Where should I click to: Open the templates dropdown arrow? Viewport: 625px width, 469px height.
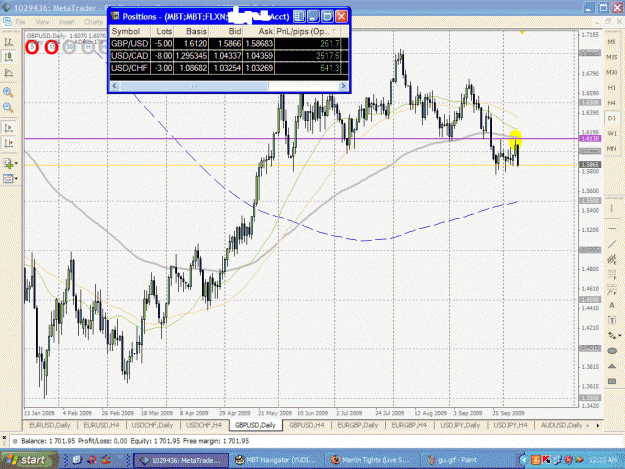(x=16, y=179)
